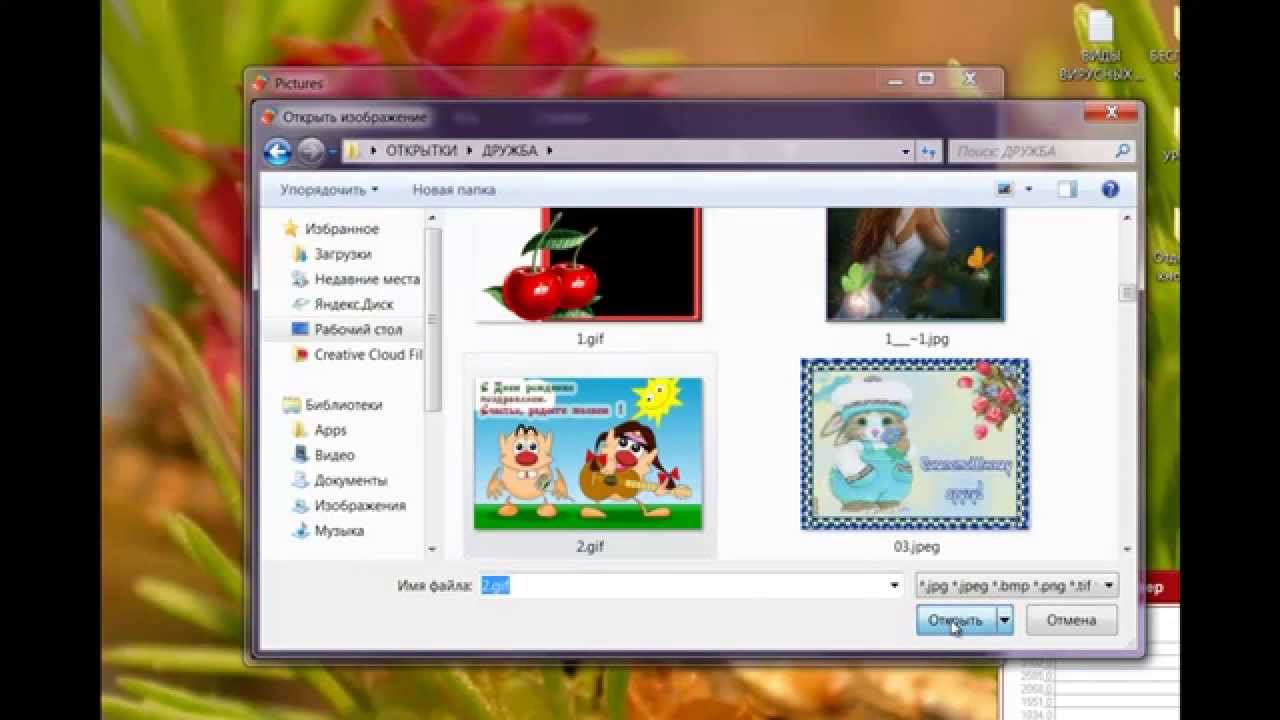Open Видео library in sidebar
This screenshot has width=1280, height=720.
(x=335, y=455)
